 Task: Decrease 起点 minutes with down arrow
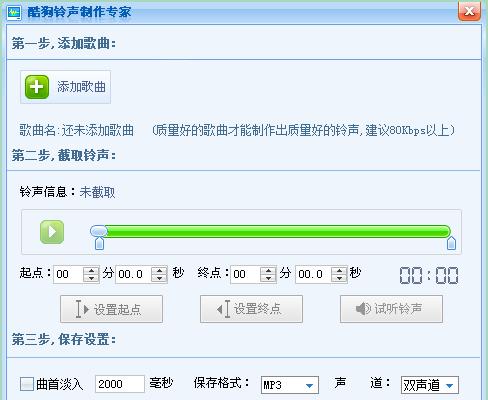click(91, 279)
